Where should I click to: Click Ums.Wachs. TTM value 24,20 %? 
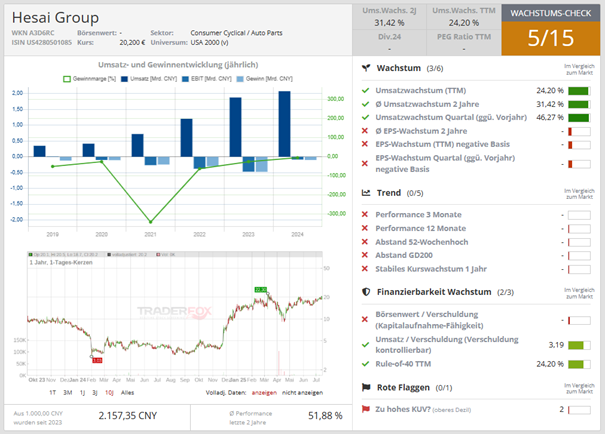click(x=463, y=23)
